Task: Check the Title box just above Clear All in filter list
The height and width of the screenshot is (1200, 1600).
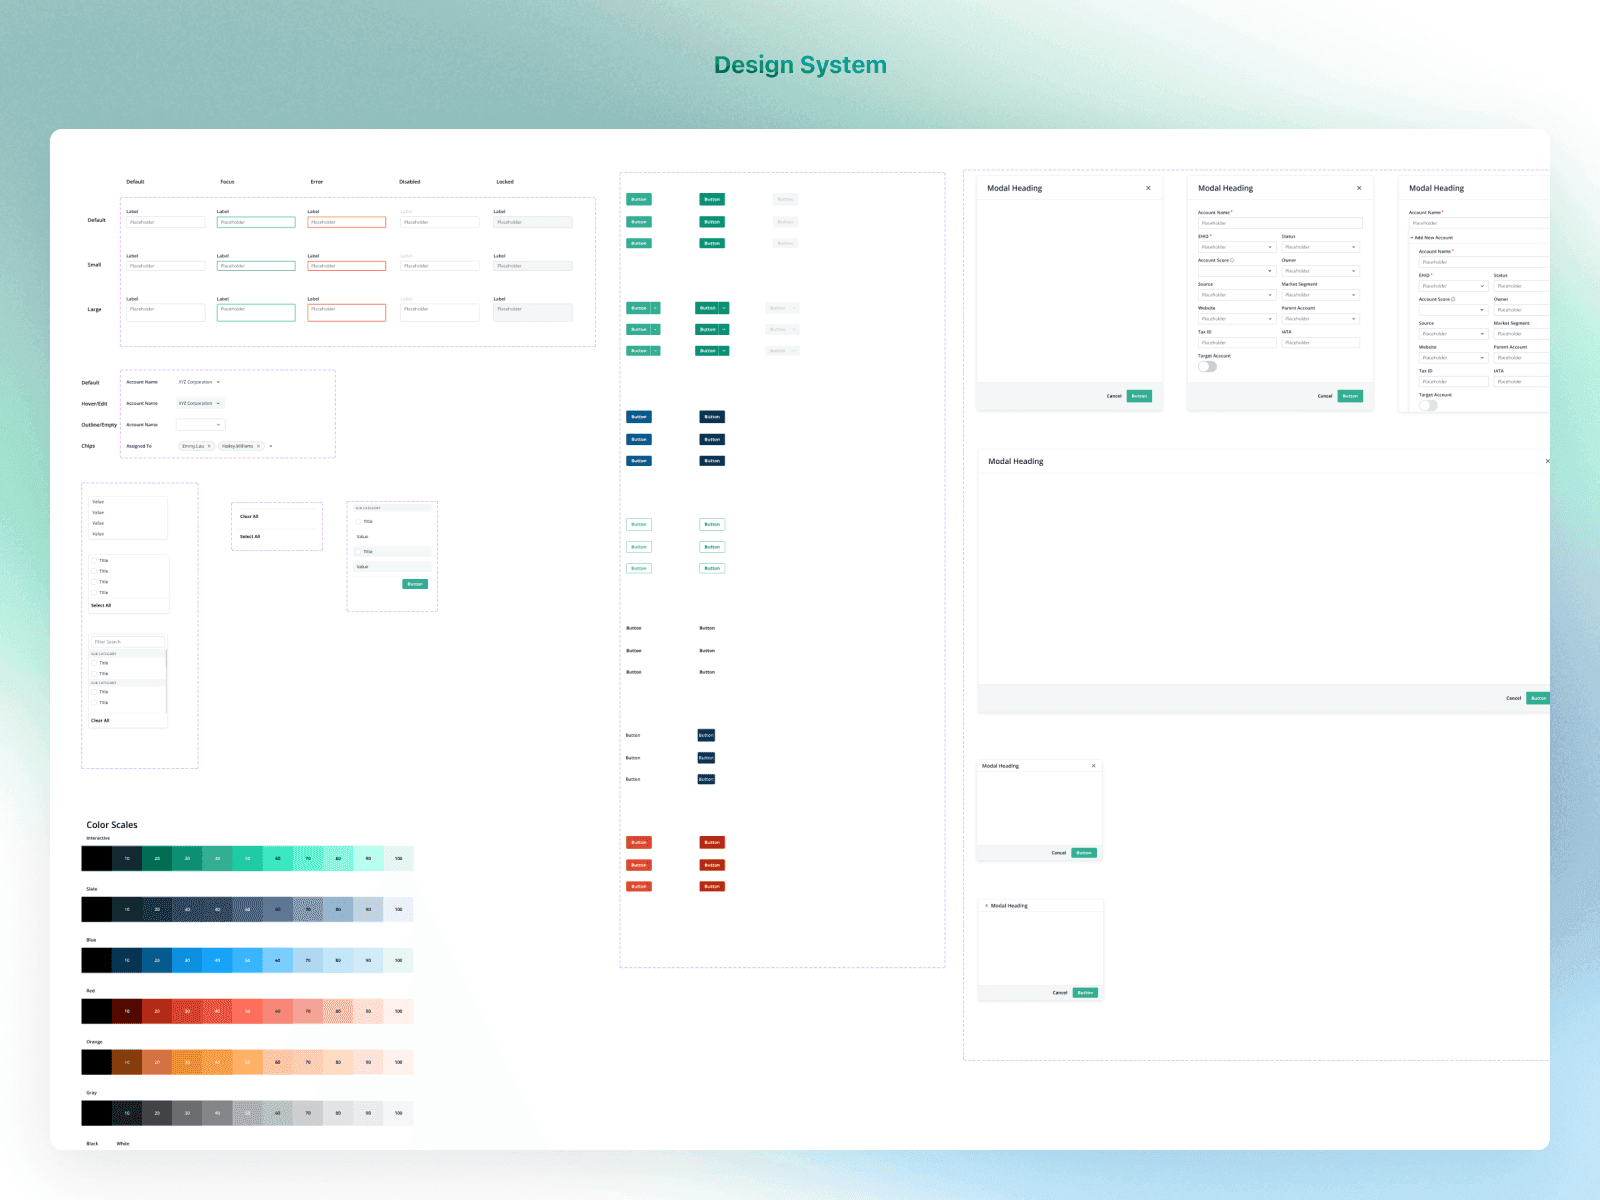Action: 94,703
